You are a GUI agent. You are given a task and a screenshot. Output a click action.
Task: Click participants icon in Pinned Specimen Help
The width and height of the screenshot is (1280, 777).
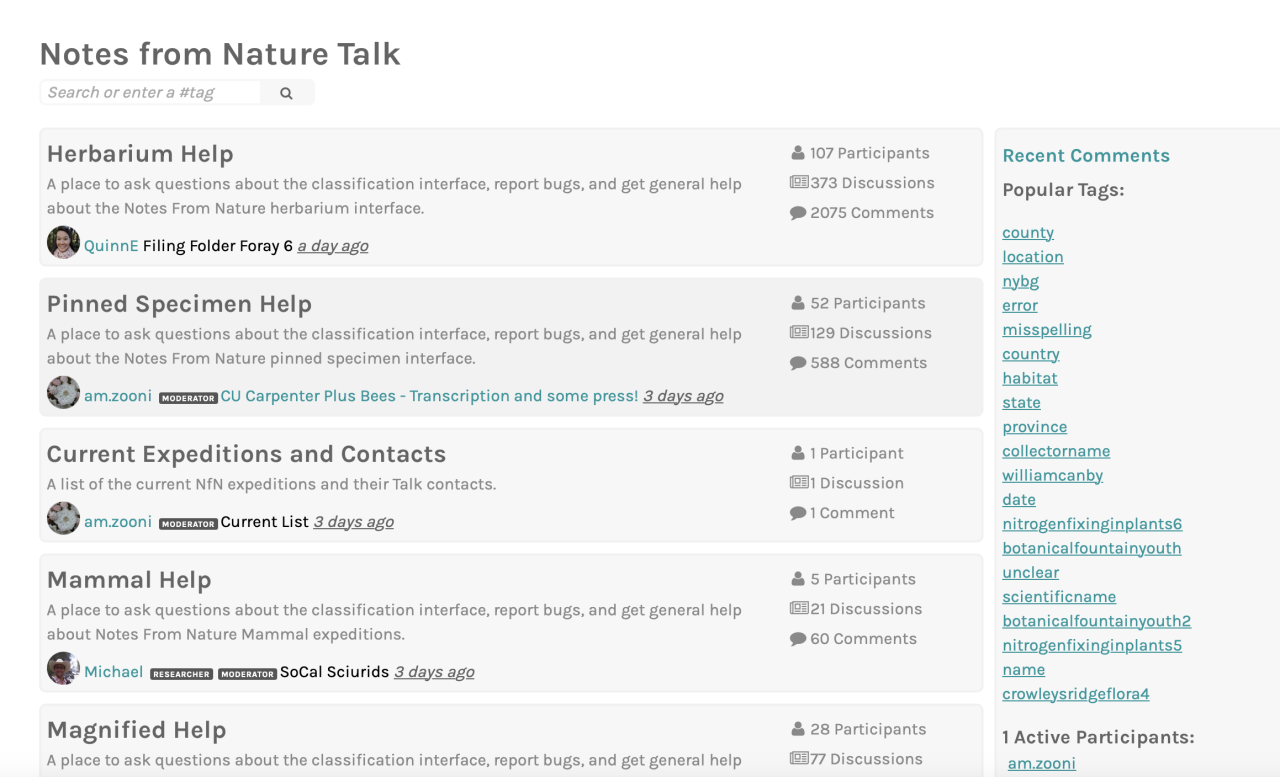pos(798,303)
